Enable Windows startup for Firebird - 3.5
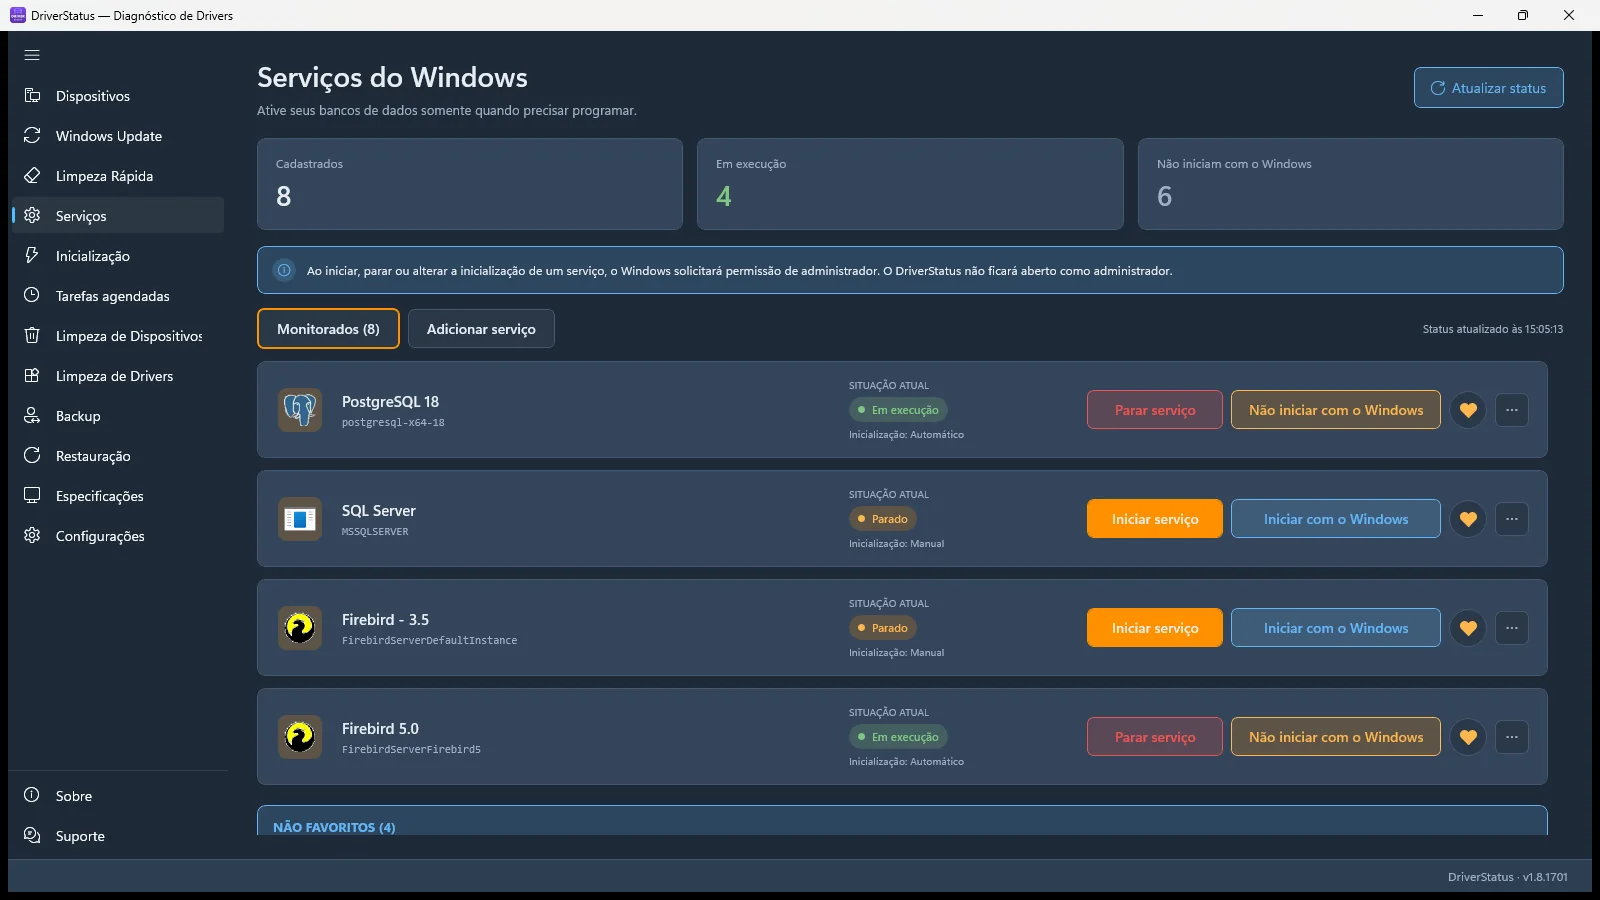1600x900 pixels. (x=1336, y=628)
